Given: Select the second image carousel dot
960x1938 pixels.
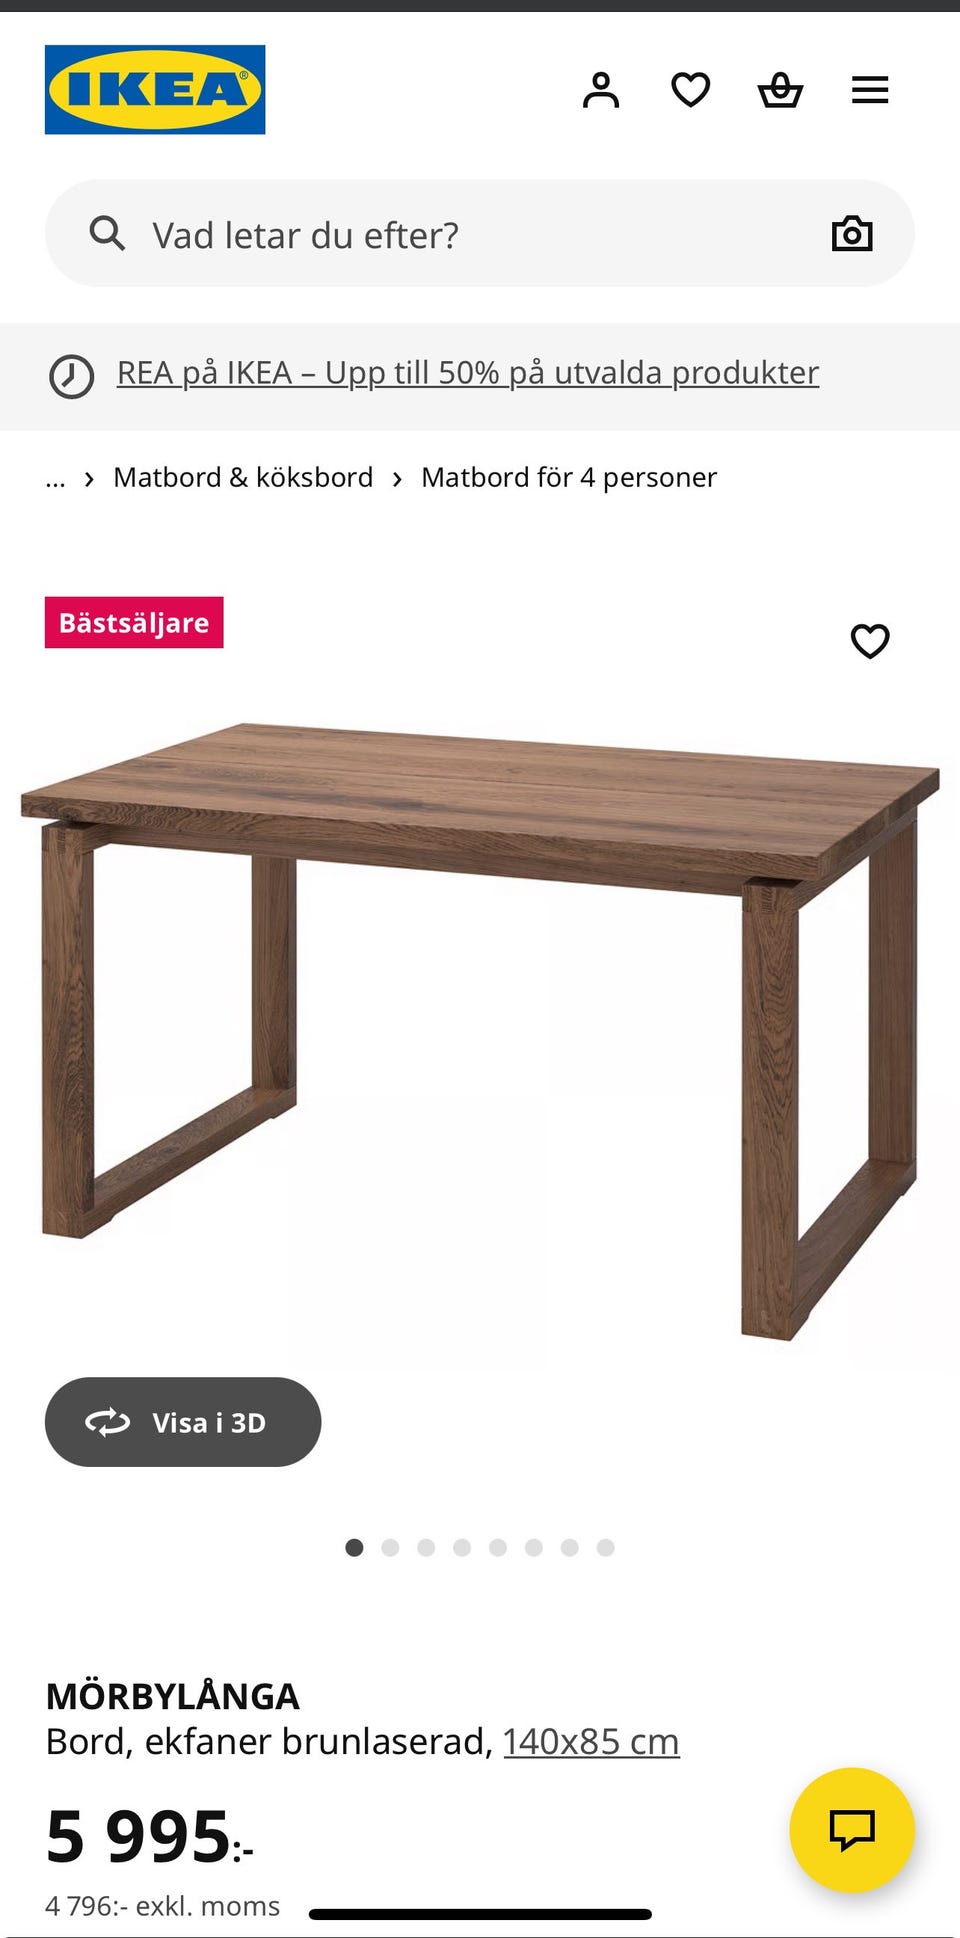Looking at the screenshot, I should (390, 1548).
